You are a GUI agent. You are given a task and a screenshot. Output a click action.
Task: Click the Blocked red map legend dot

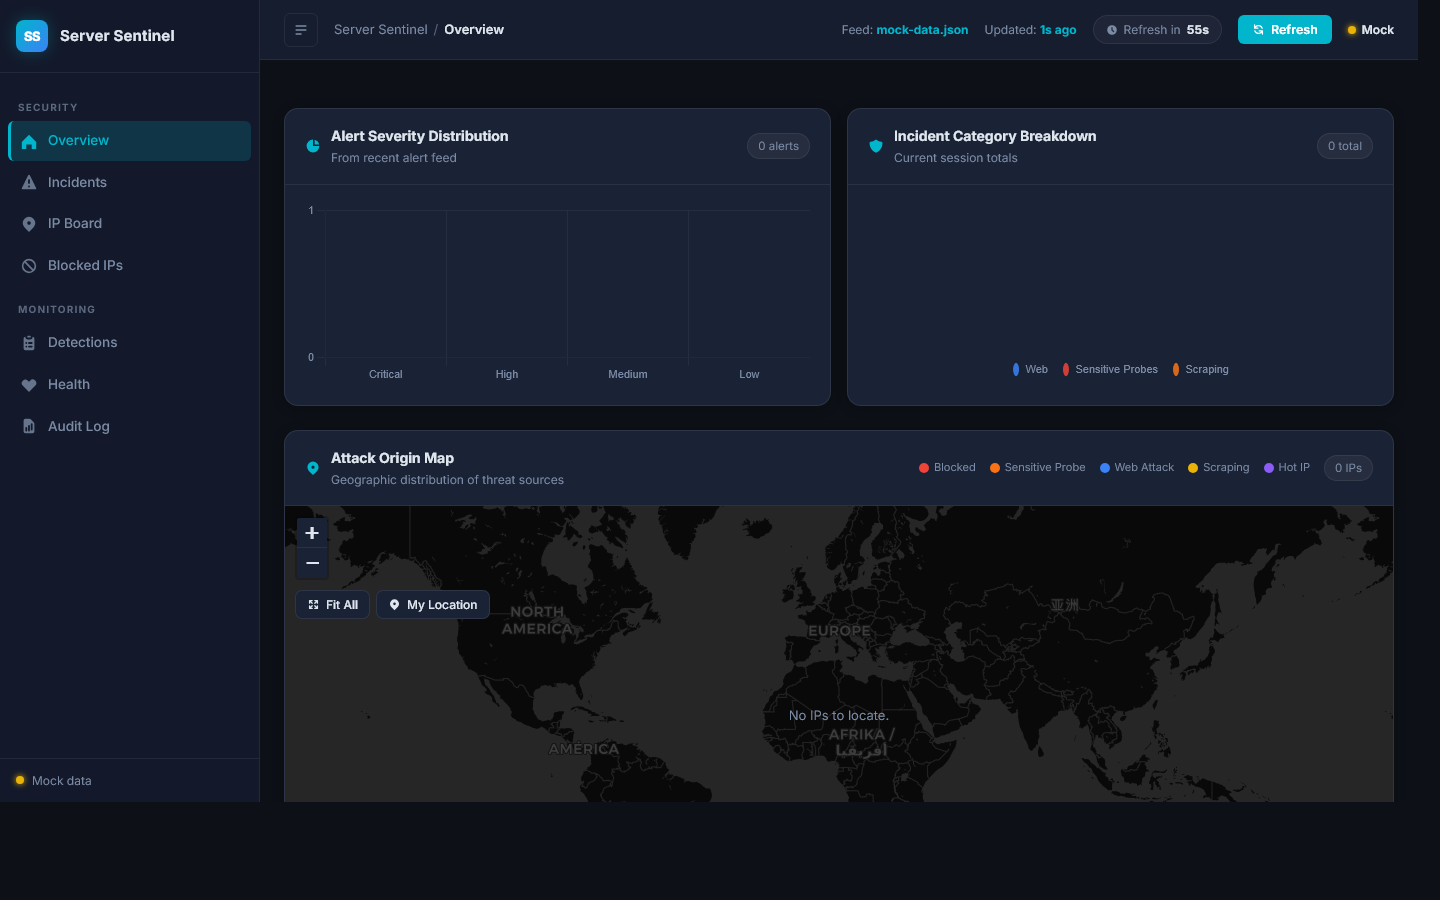924,468
